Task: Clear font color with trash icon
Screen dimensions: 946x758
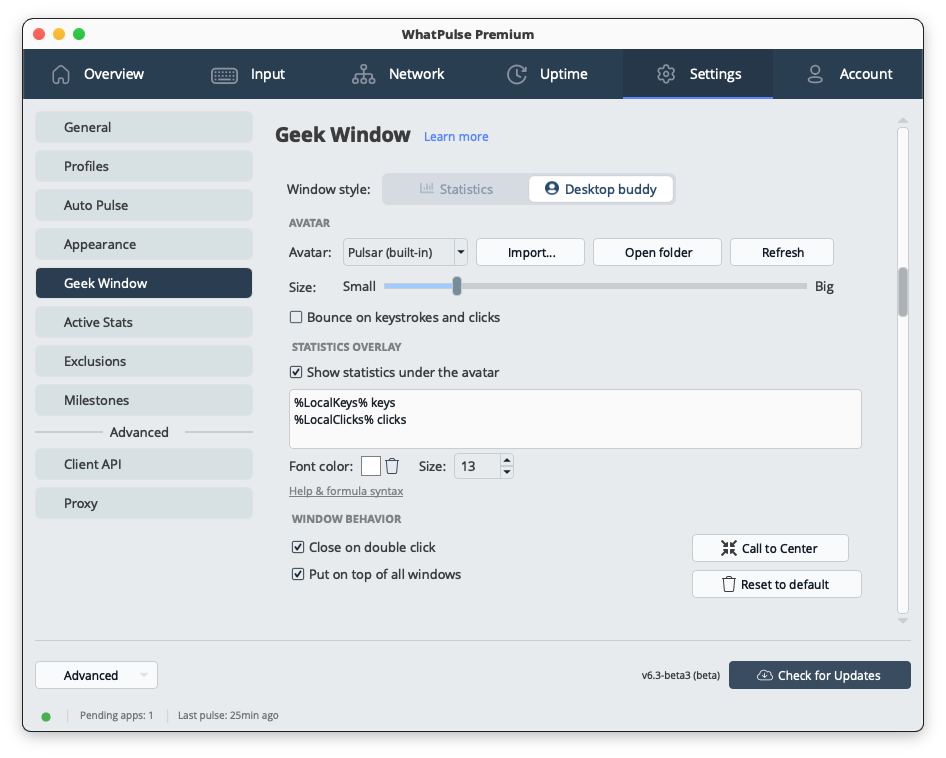Action: coord(392,466)
